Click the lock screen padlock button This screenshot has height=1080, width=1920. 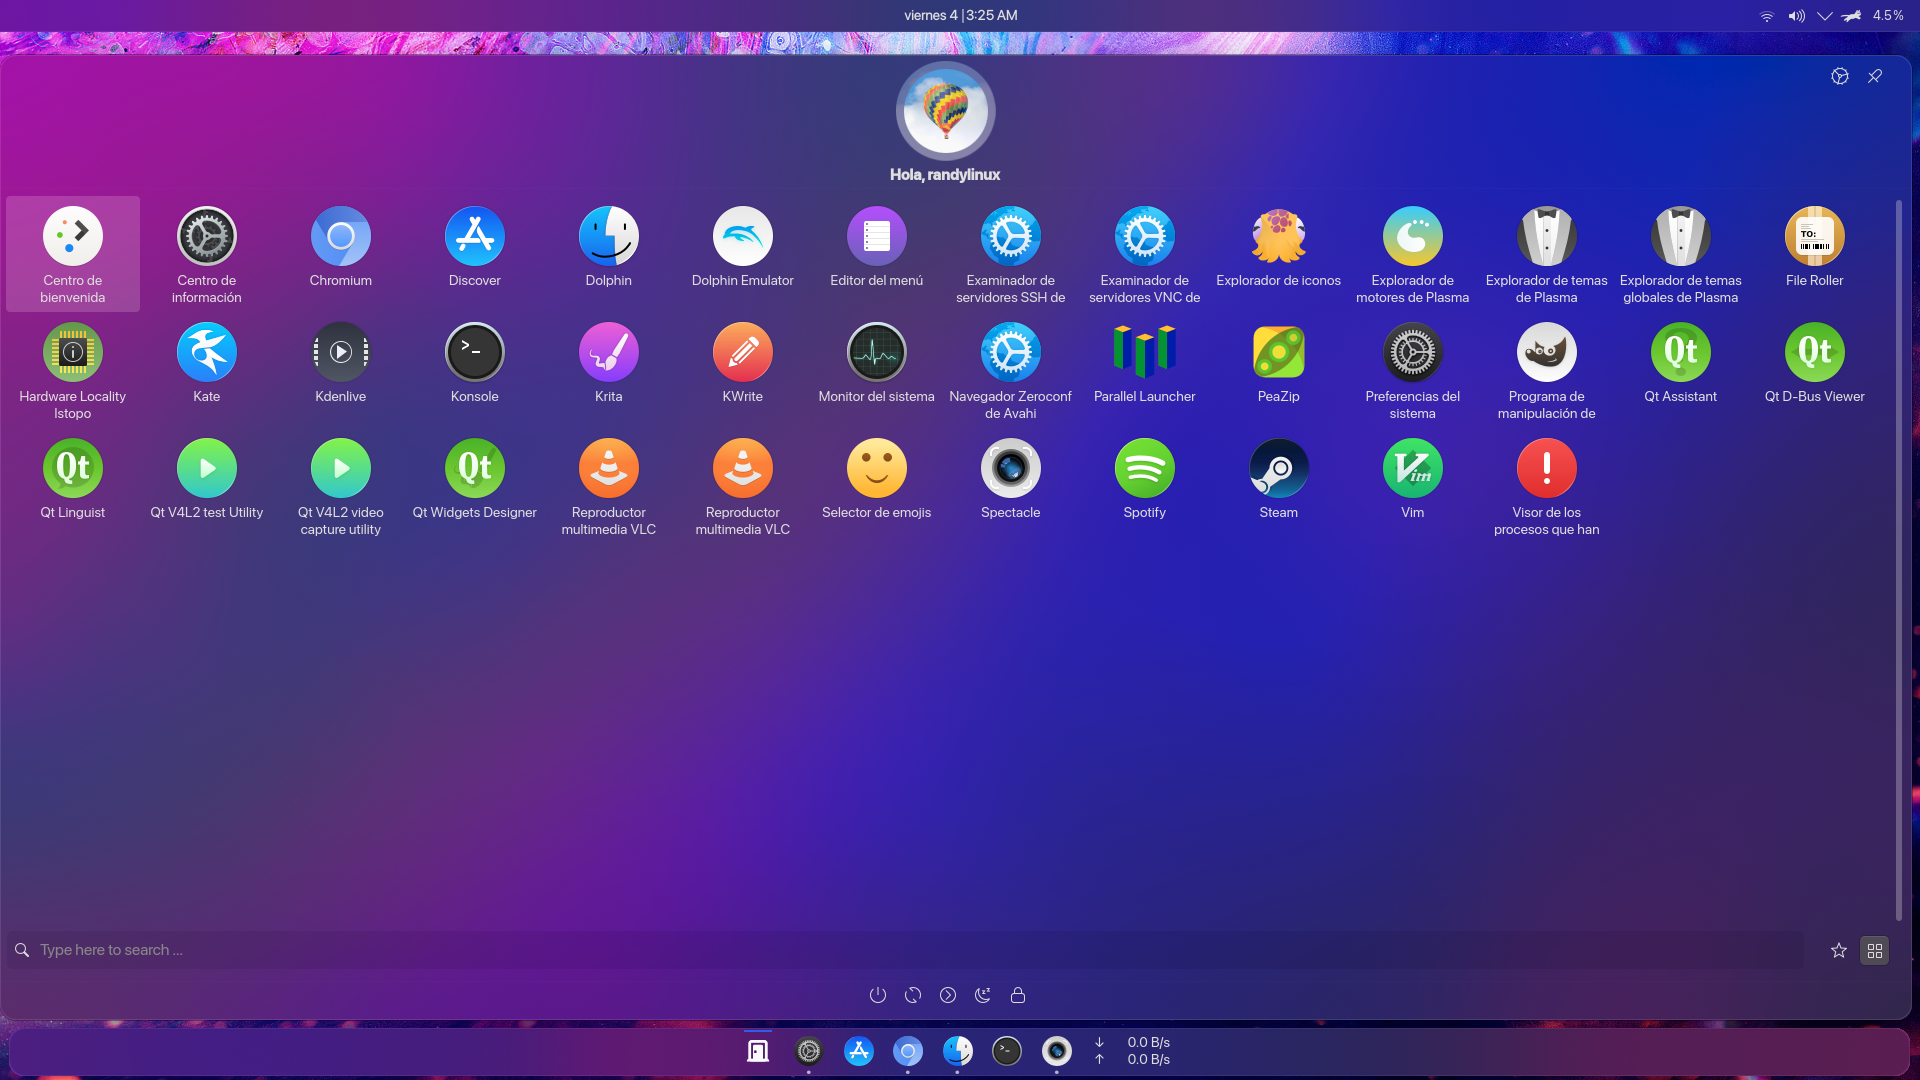coord(1017,995)
